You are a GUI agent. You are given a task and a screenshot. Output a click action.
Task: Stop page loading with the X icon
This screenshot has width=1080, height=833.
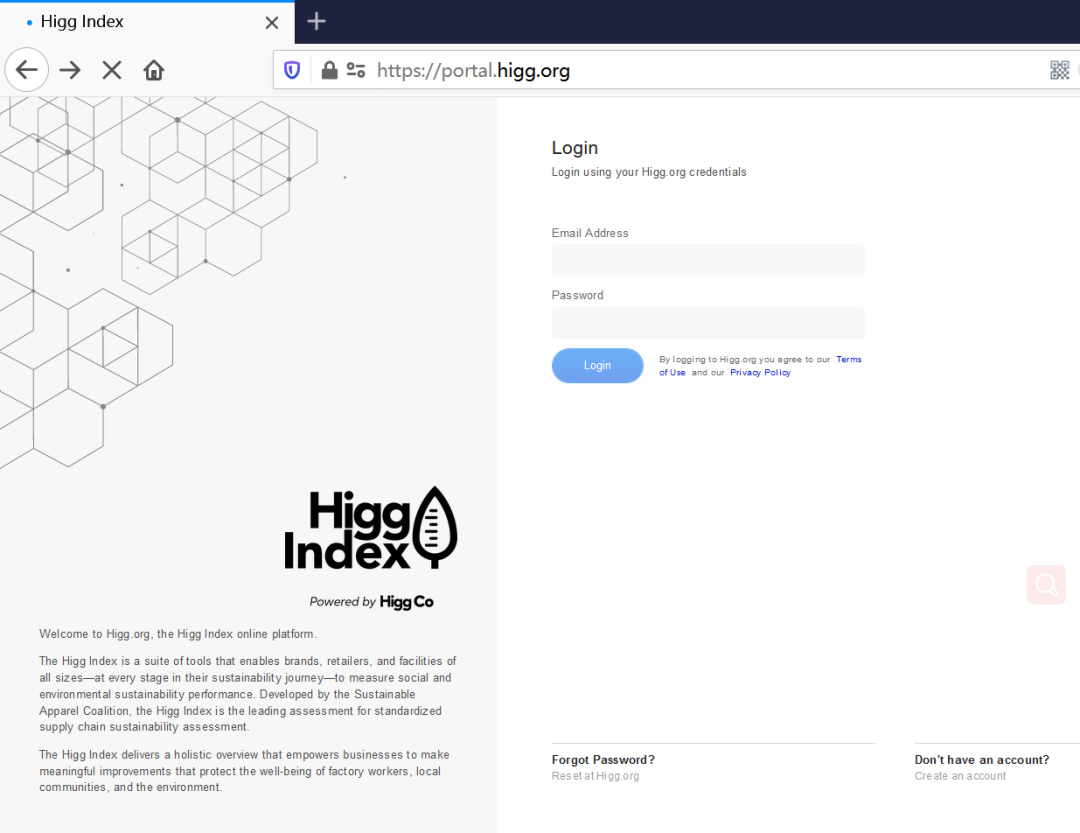tap(111, 70)
